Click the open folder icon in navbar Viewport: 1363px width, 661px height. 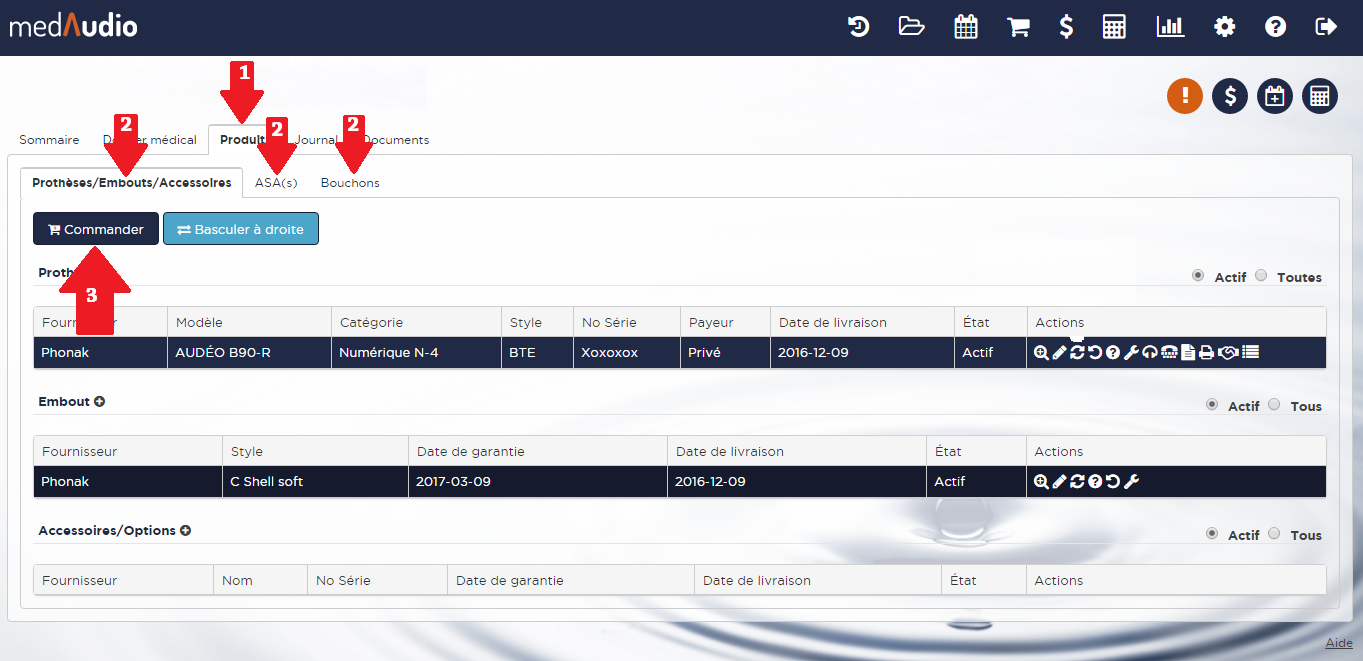click(x=911, y=27)
